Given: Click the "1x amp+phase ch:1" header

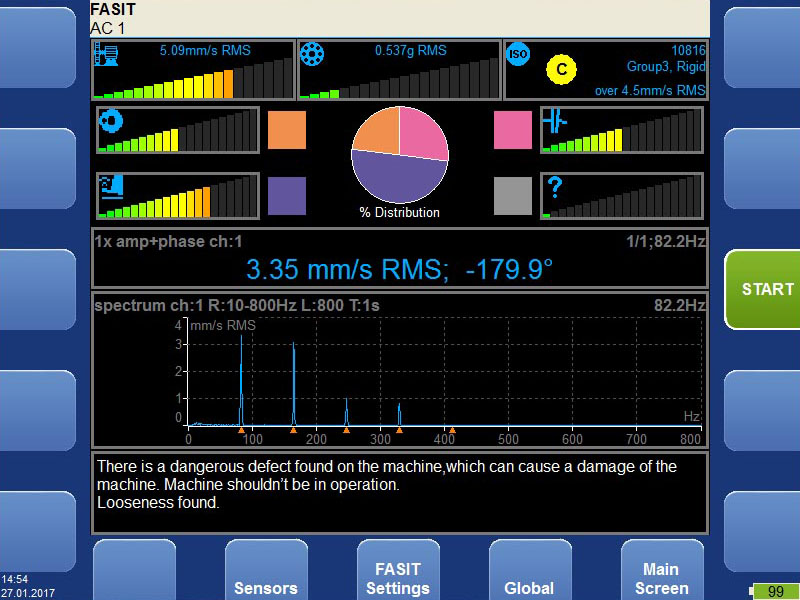Looking at the screenshot, I should click(168, 241).
